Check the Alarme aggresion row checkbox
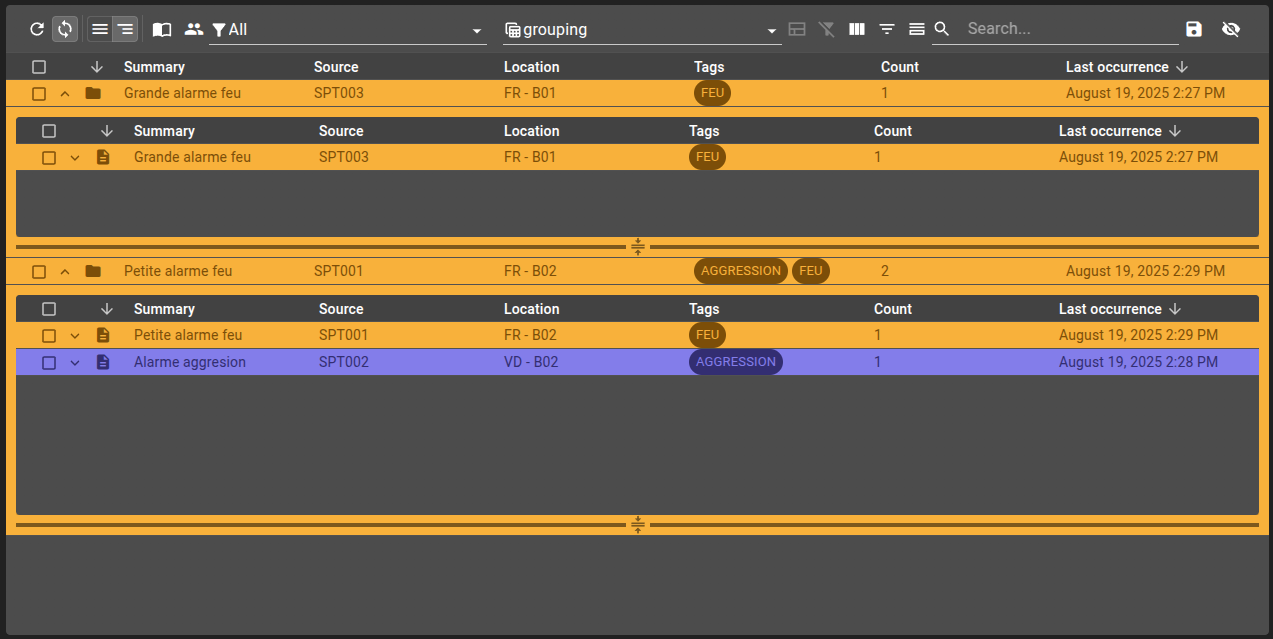Image resolution: width=1273 pixels, height=639 pixels. point(49,362)
